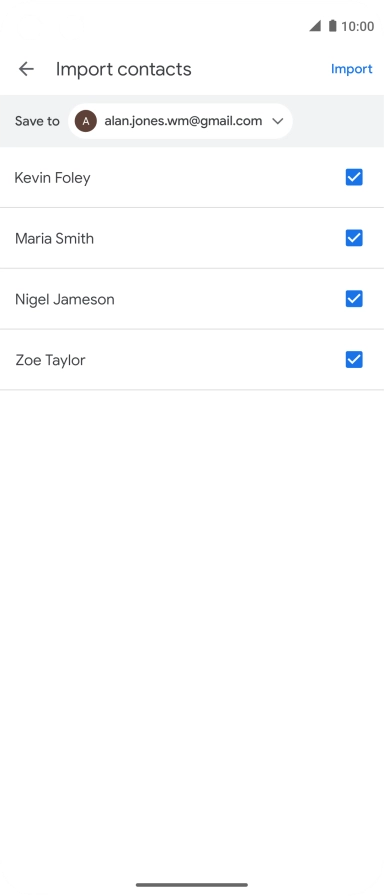Tap the Save to label

pos(37,121)
